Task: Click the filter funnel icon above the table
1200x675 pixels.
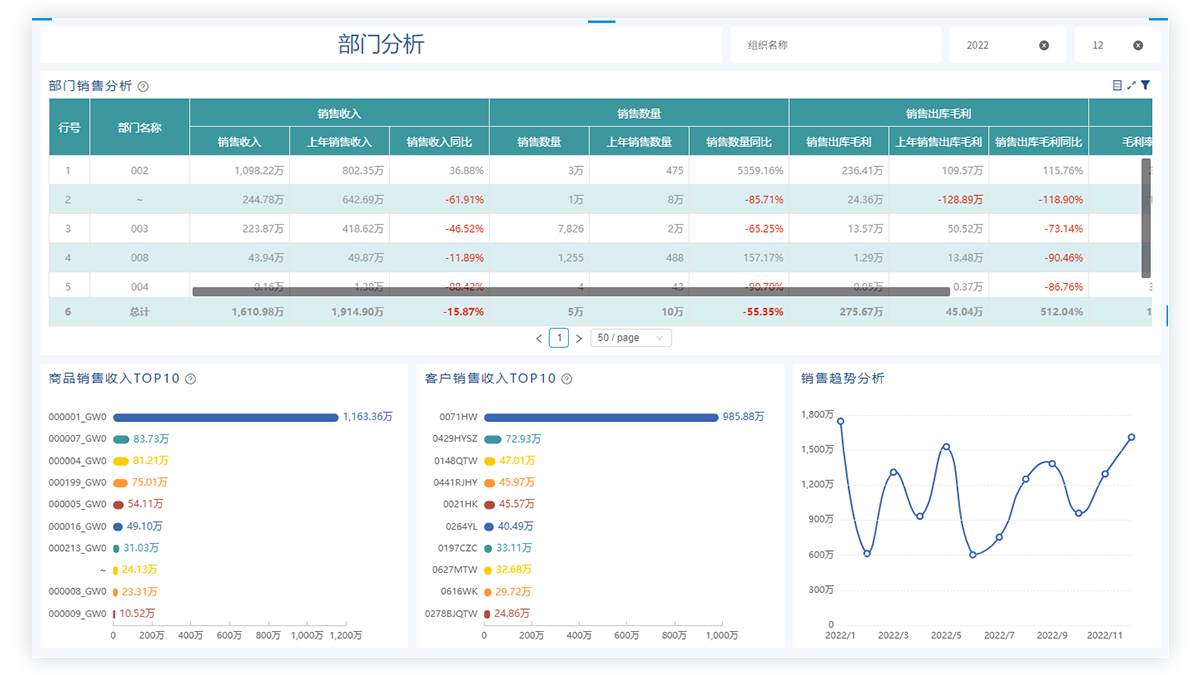Action: 1145,86
